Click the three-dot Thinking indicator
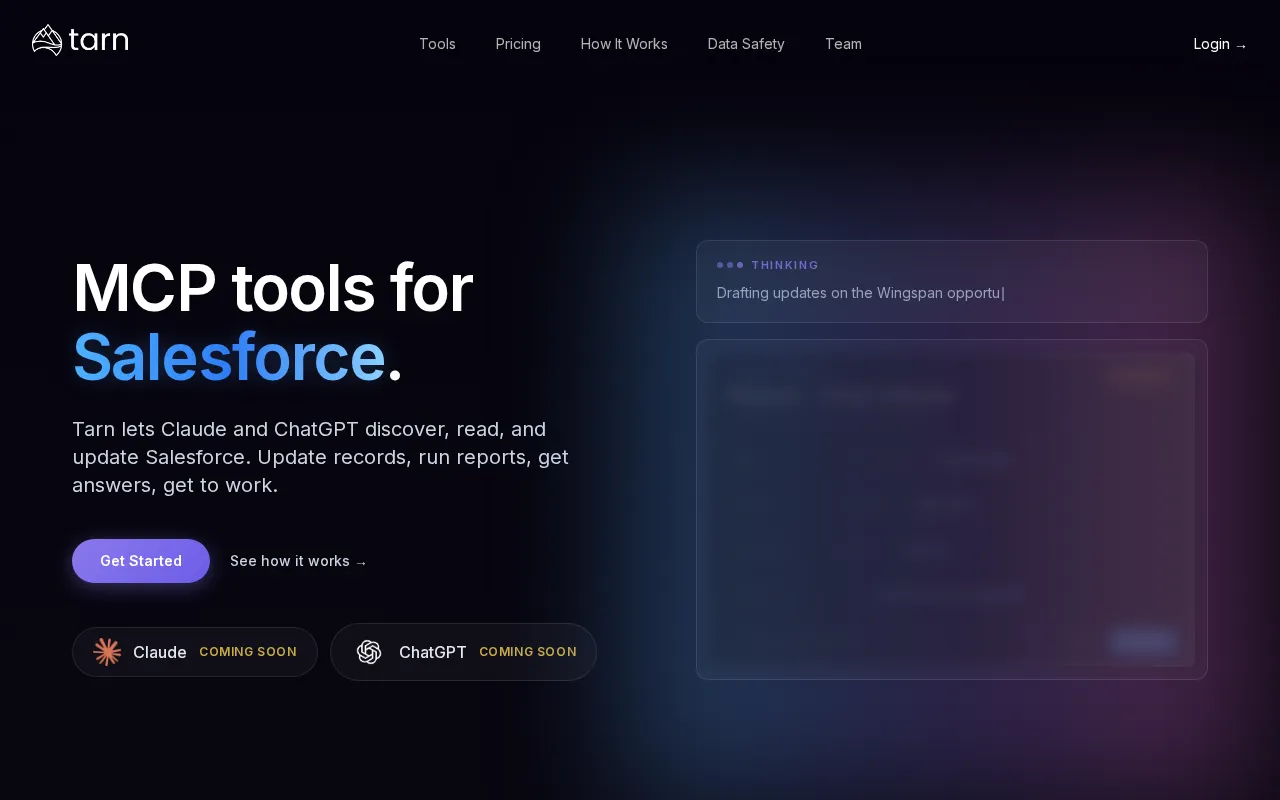1280x800 pixels. pyautogui.click(x=730, y=265)
